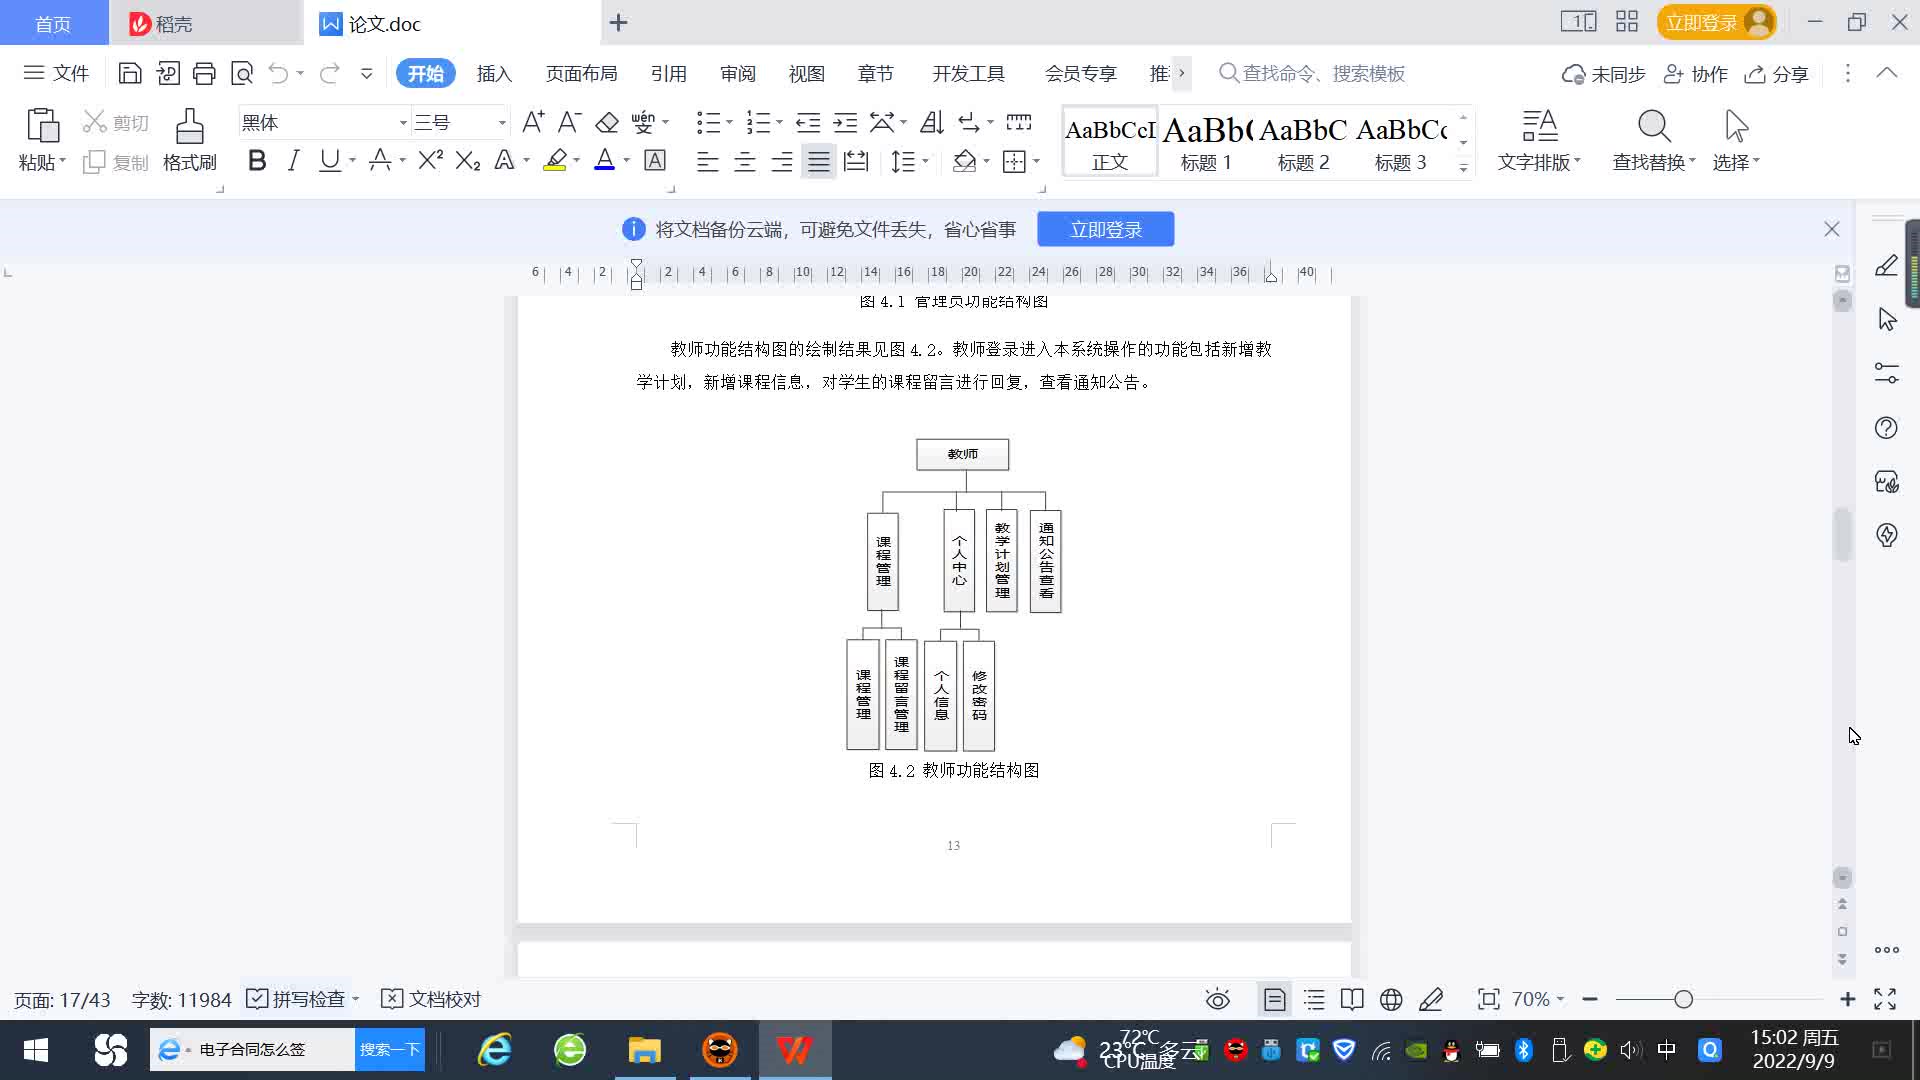Click the superscript X² icon
1920x1080 pixels.
coord(430,161)
